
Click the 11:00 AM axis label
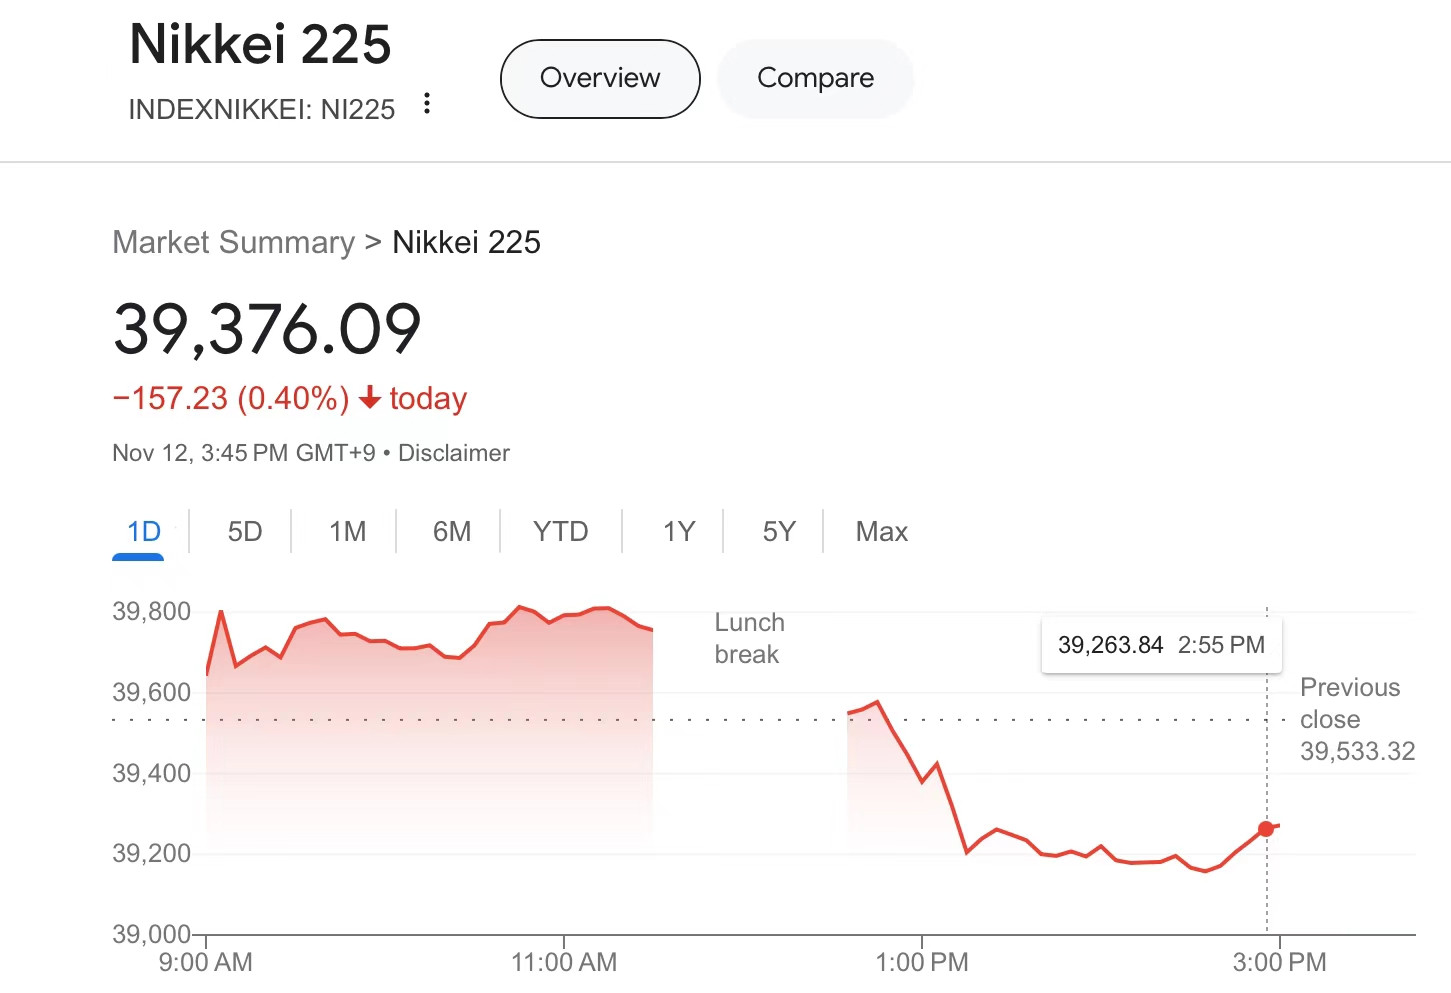564,962
